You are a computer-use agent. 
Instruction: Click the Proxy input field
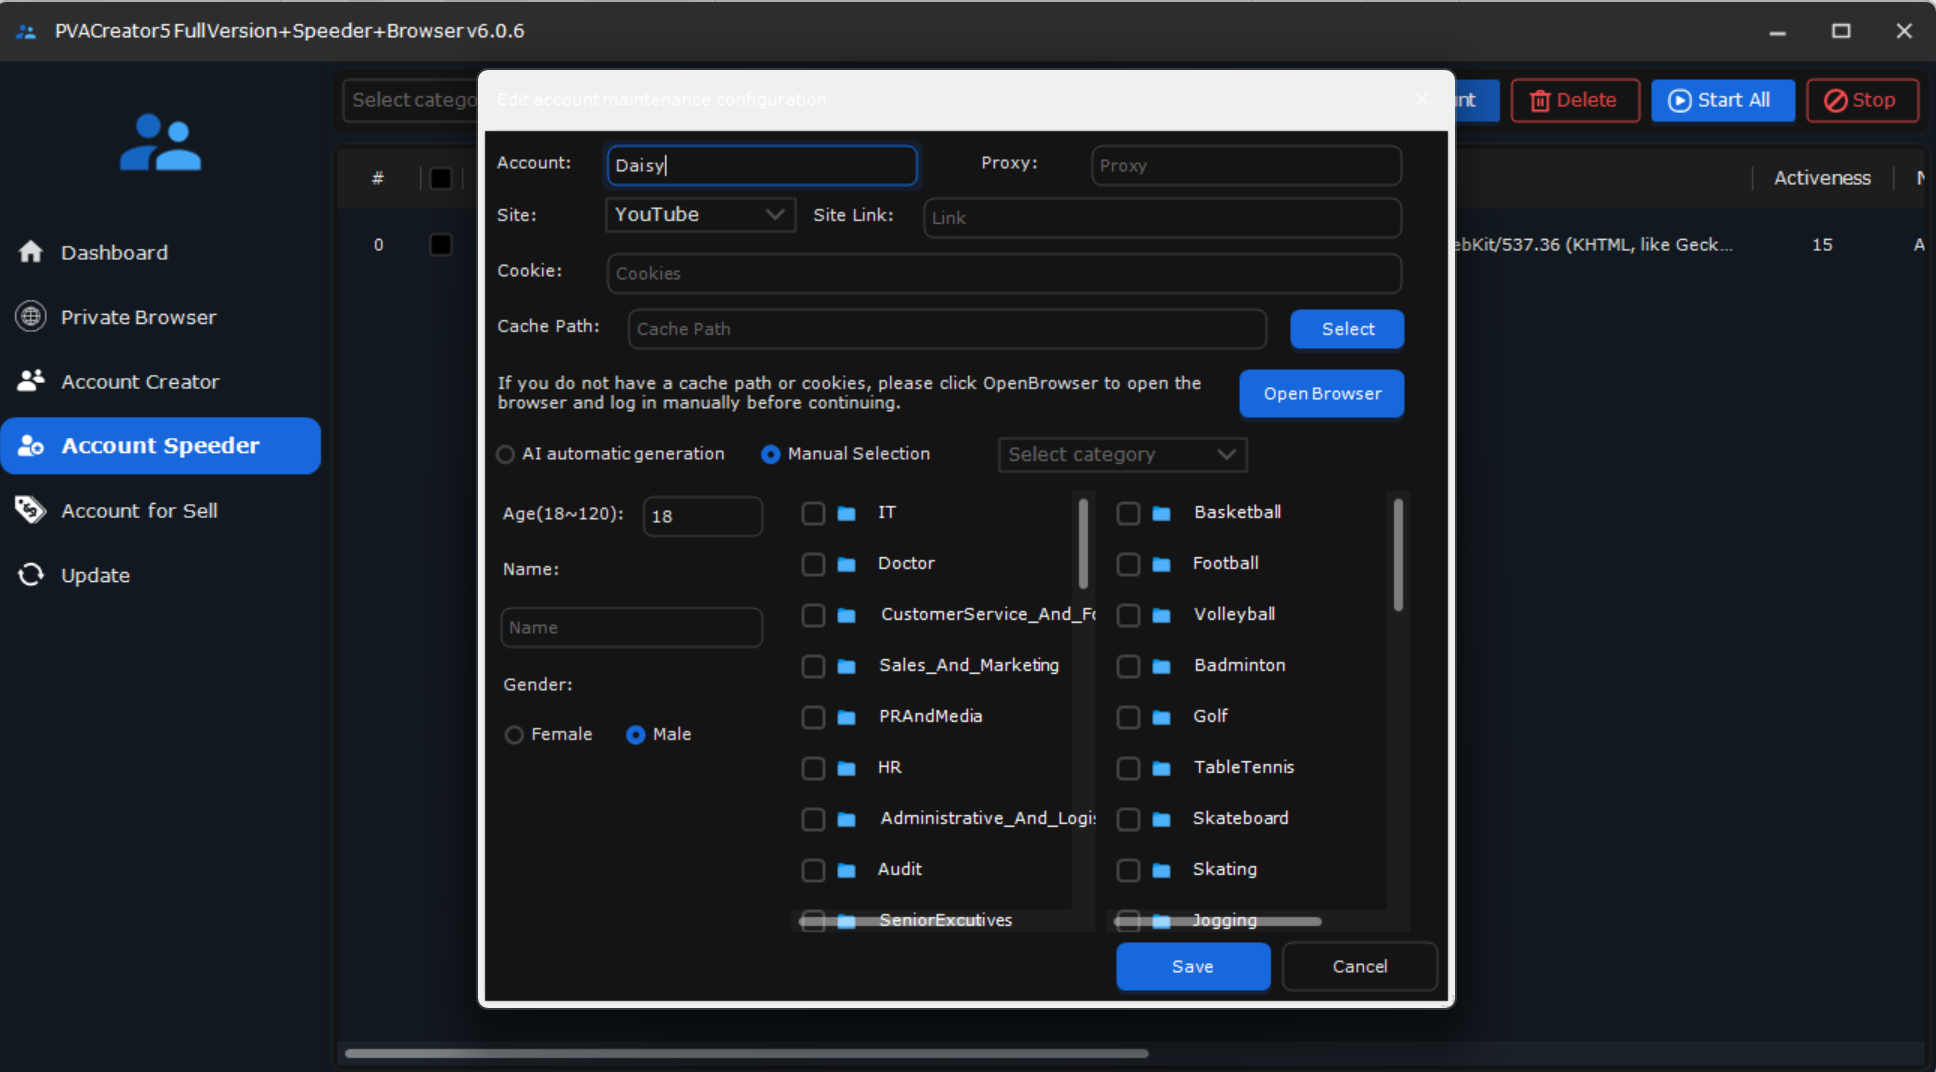[x=1245, y=166]
